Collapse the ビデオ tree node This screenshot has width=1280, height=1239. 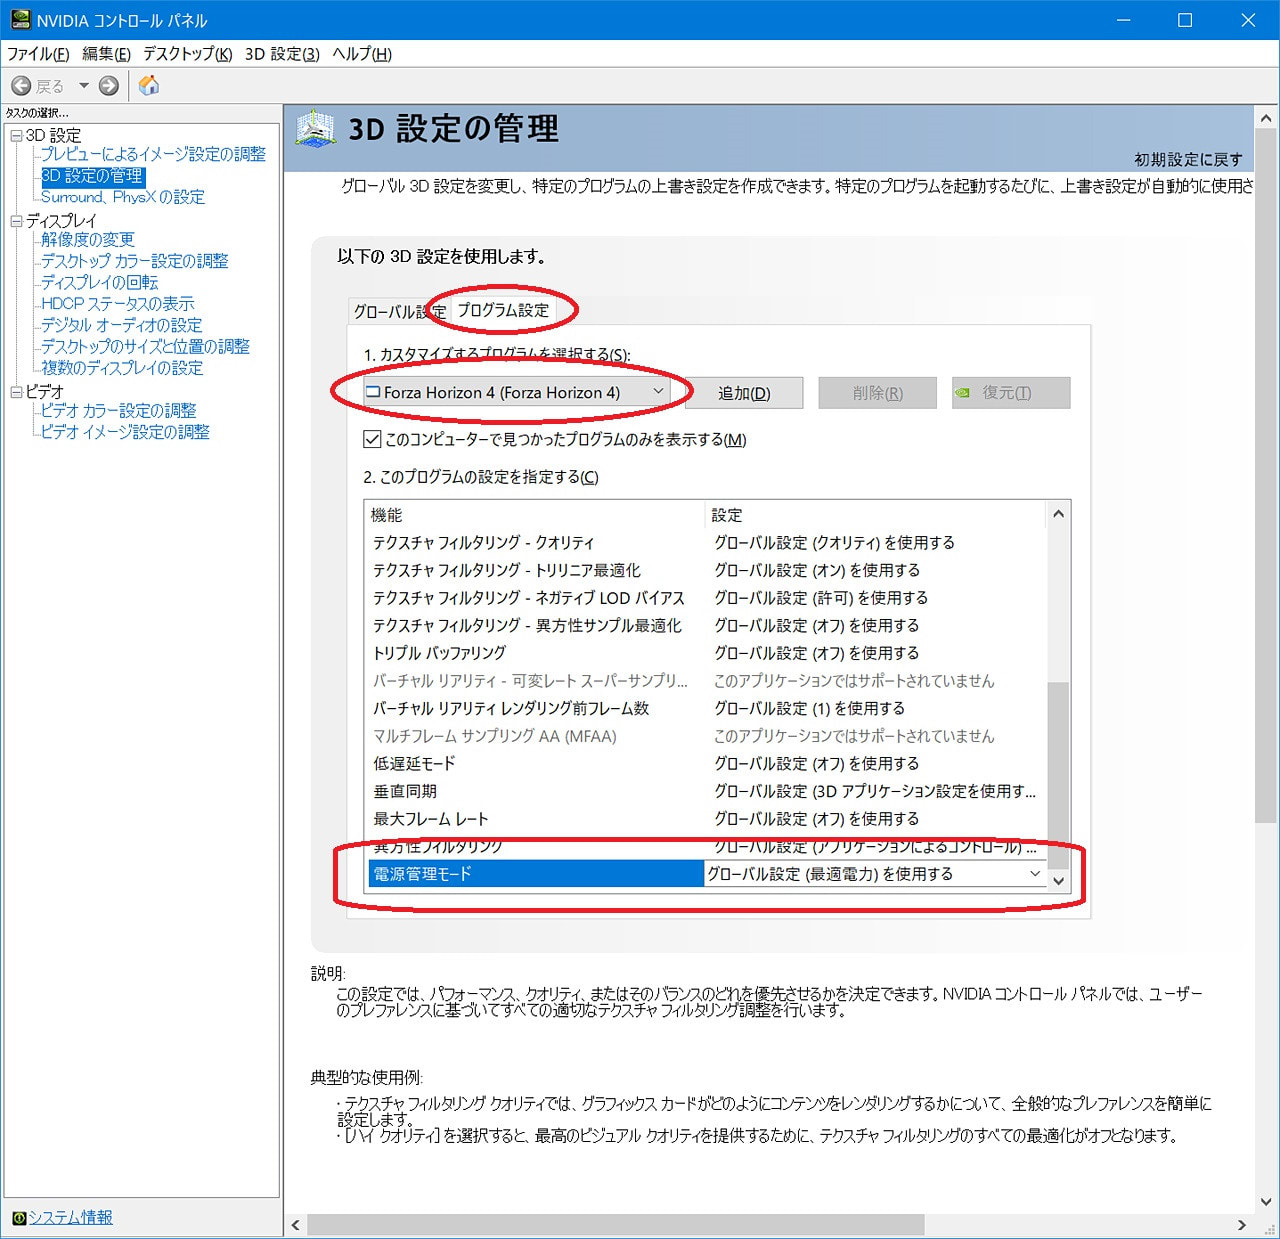coord(16,392)
